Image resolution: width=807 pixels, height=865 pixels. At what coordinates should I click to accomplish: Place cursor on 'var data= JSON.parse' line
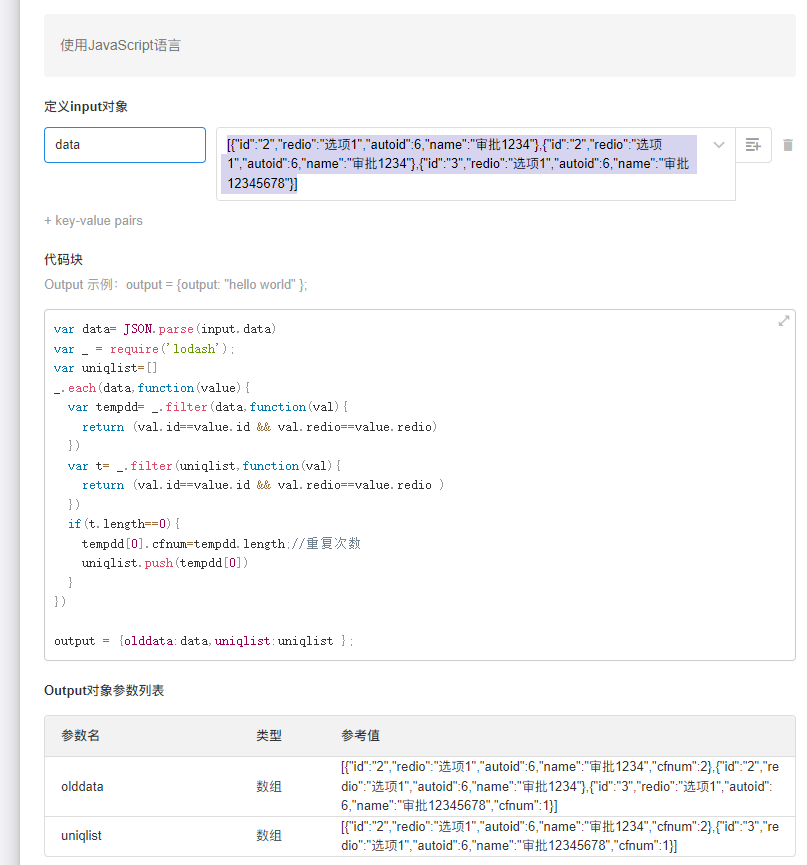[x=165, y=329]
